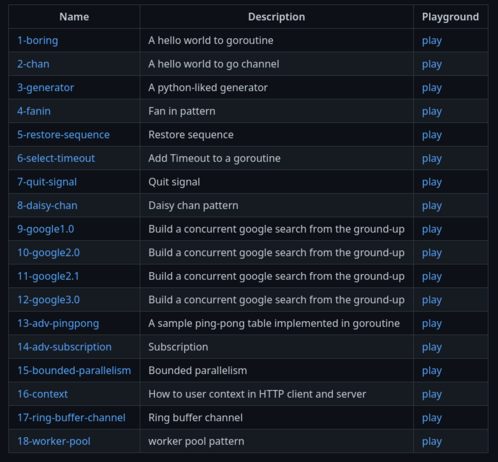This screenshot has height=462, width=498.
Task: Open the 1-boring example link
Action: (38, 41)
